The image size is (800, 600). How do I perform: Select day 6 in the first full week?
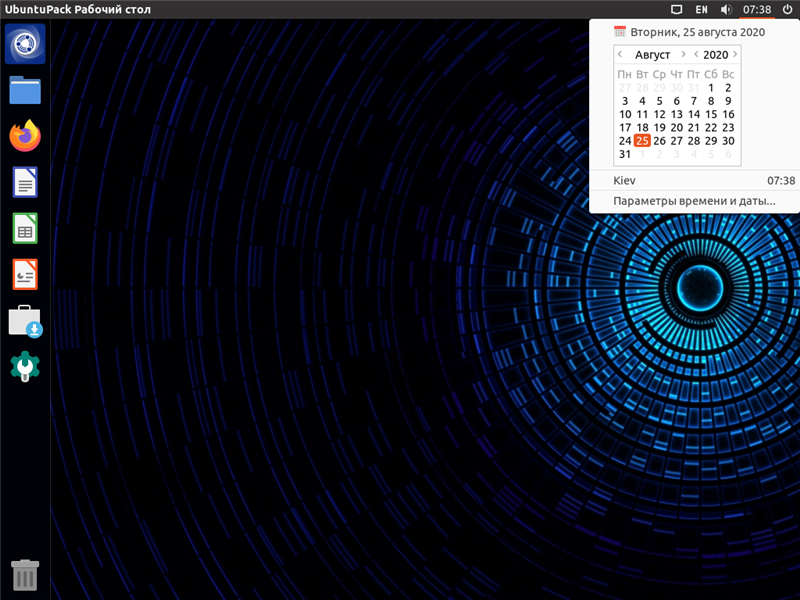pos(677,101)
